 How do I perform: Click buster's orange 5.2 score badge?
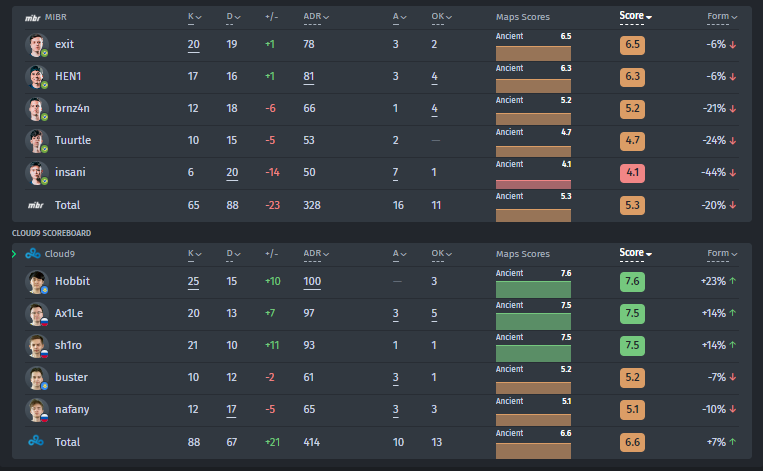pyautogui.click(x=632, y=378)
